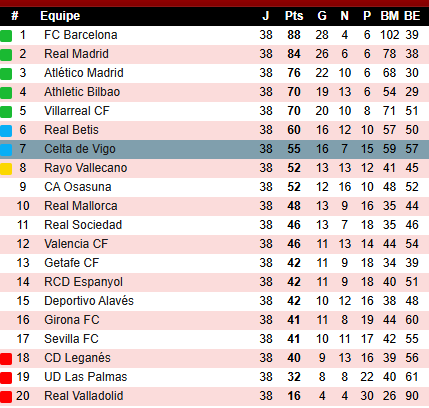The height and width of the screenshot is (408, 429).
Task: Open the FC Barcelona team link
Action: (81, 35)
